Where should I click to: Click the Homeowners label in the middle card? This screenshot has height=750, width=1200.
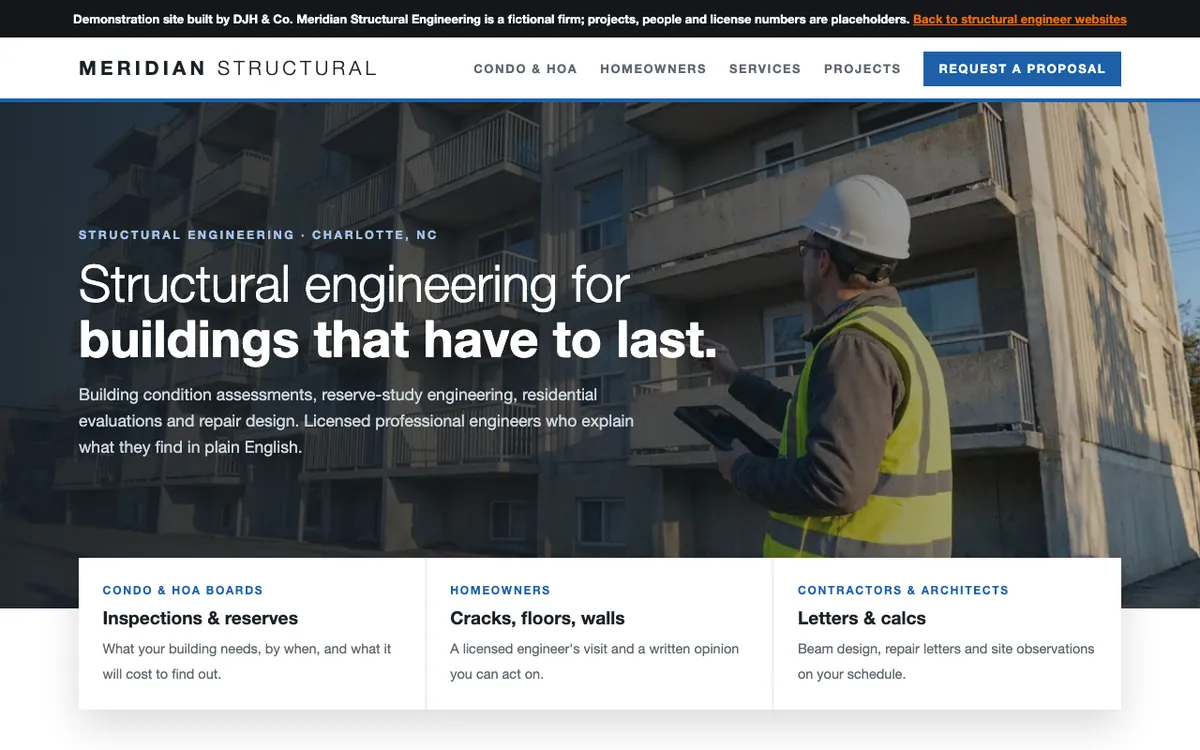(500, 590)
